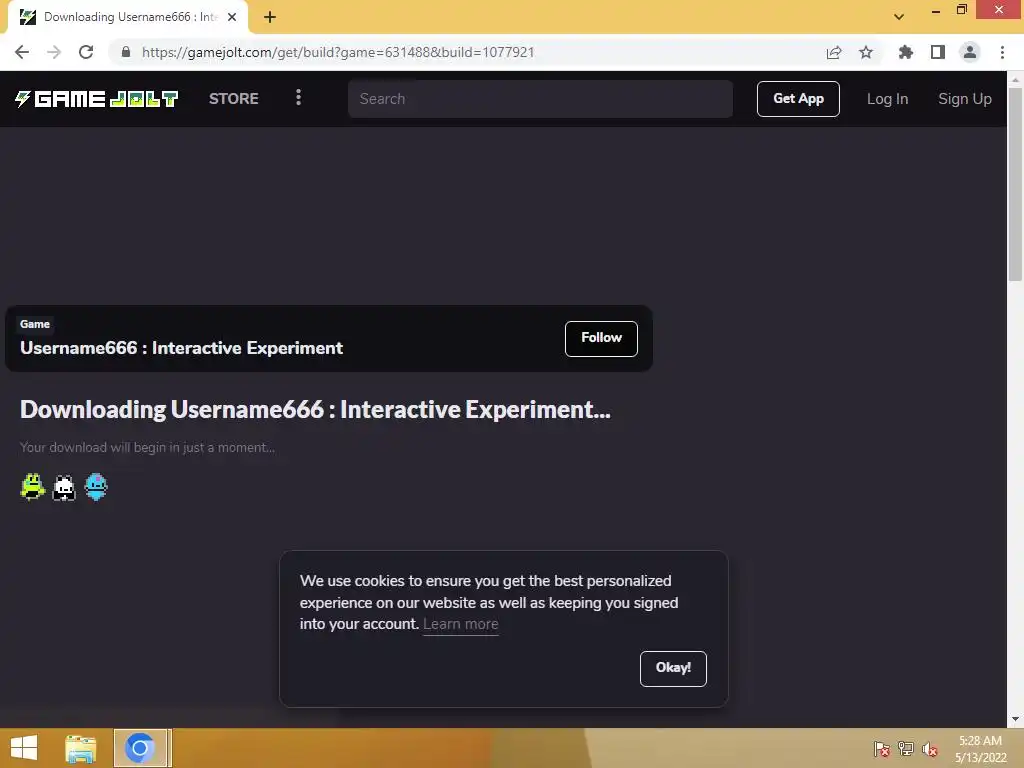The height and width of the screenshot is (768, 1024).
Task: Click the Chromium taskbar icon
Action: (x=140, y=748)
